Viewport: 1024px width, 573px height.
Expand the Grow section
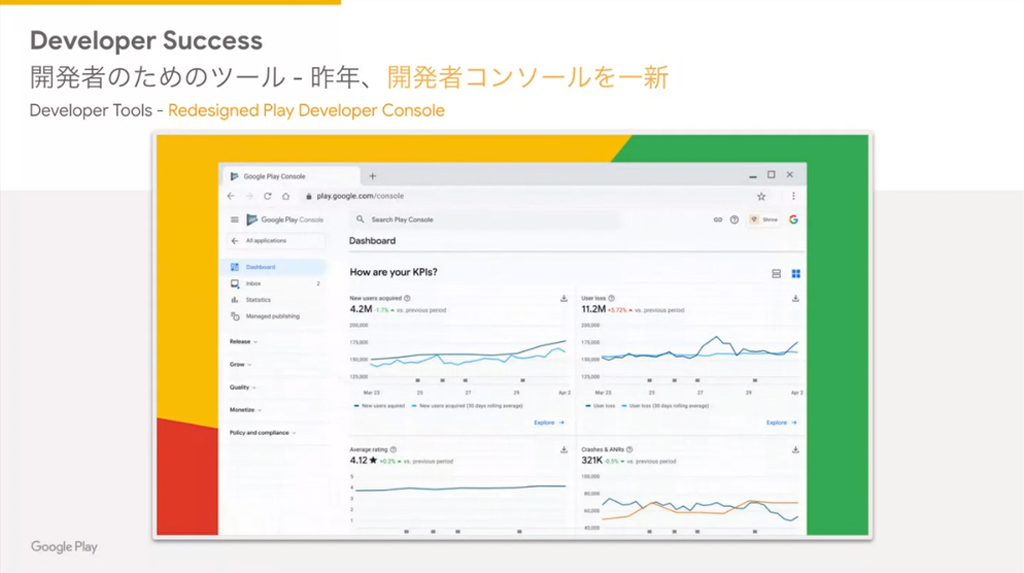(240, 365)
